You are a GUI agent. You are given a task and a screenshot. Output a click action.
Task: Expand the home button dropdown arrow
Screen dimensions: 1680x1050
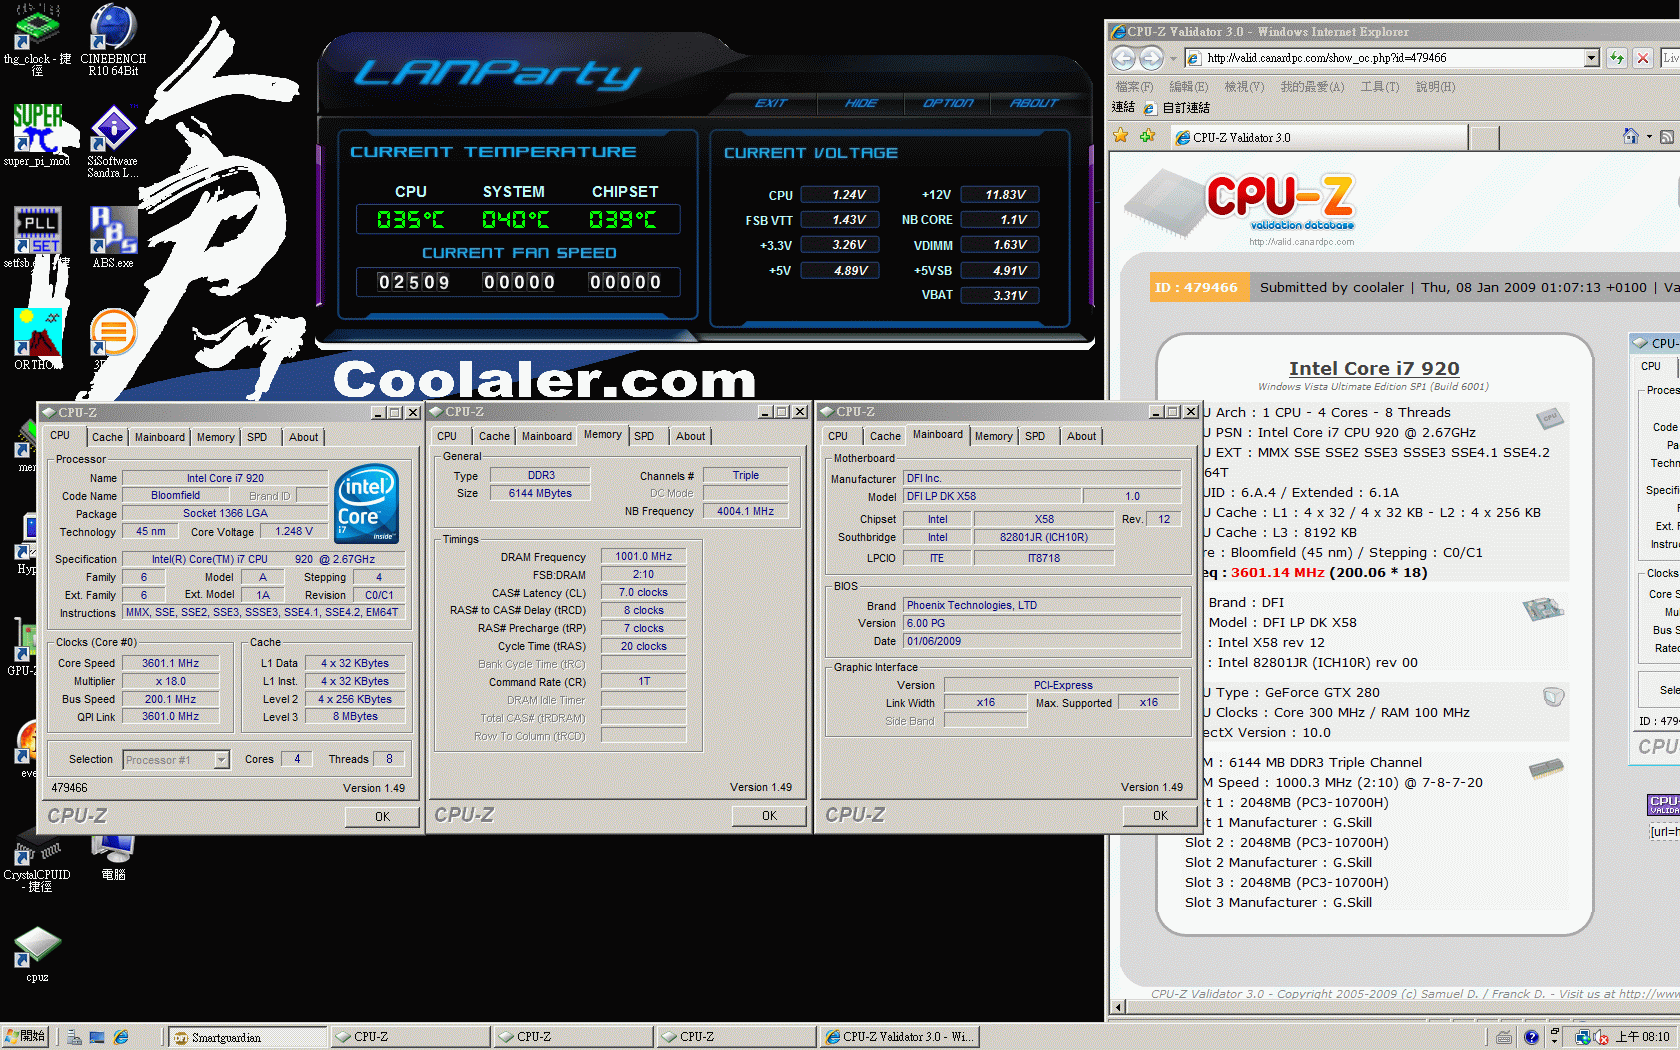pyautogui.click(x=1649, y=137)
